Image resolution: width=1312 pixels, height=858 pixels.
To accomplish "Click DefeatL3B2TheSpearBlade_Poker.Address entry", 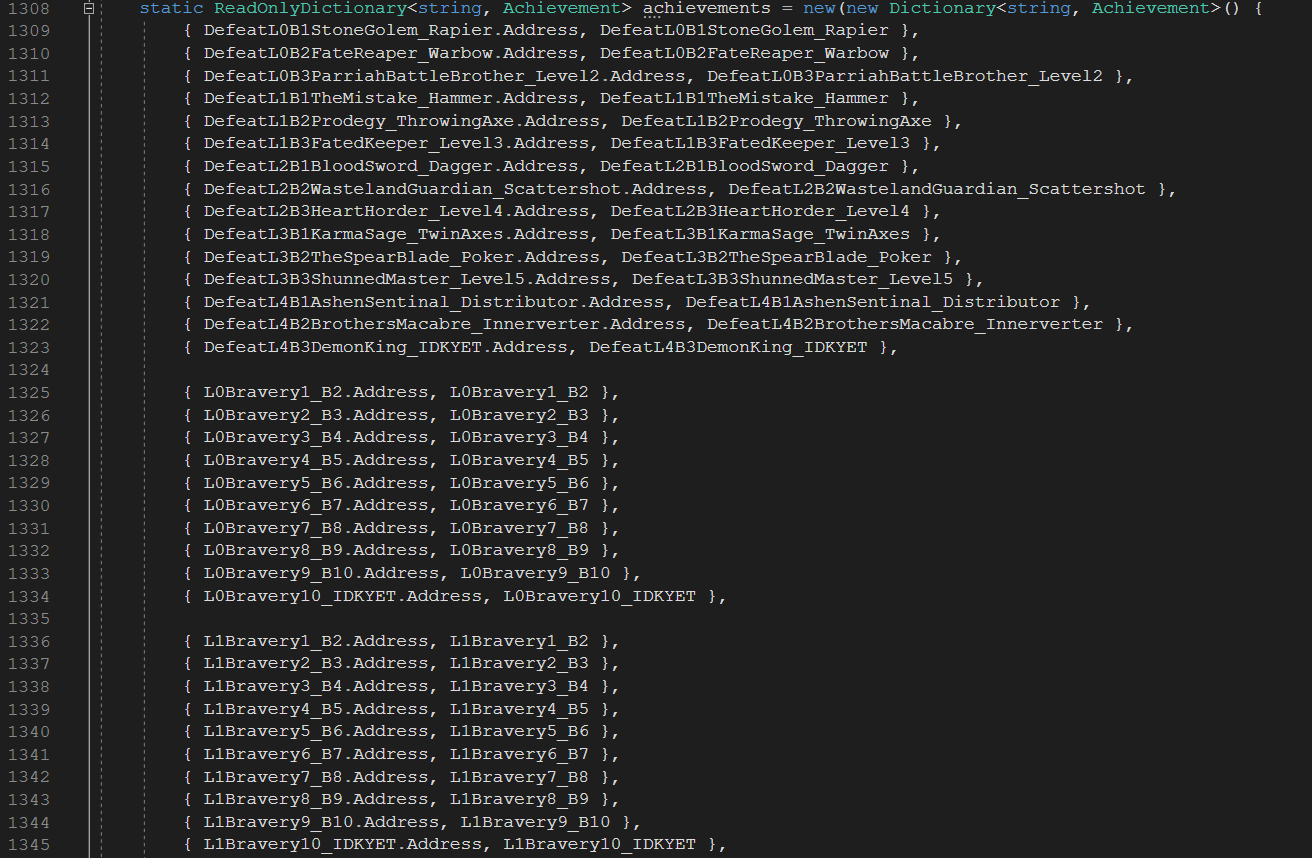I will (401, 257).
